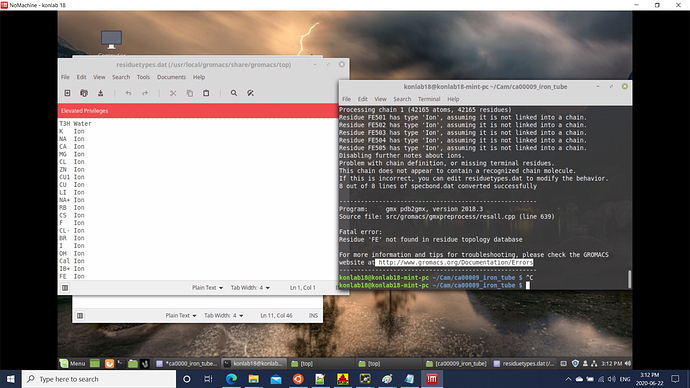Click the ENG language indicator in Windows tray

tap(625, 379)
